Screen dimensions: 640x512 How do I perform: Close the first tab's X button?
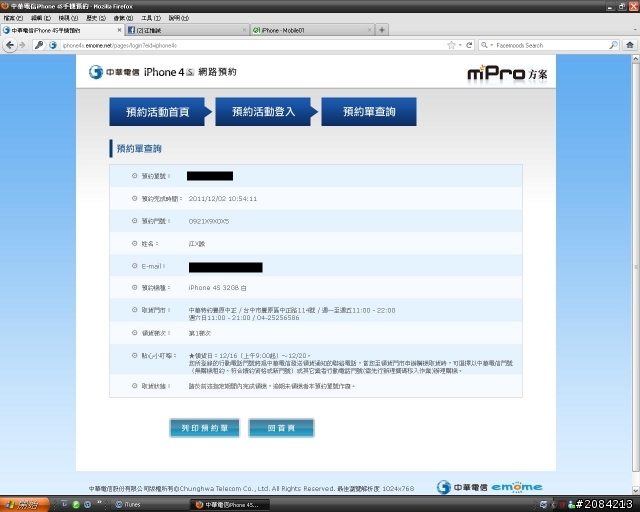[120, 30]
